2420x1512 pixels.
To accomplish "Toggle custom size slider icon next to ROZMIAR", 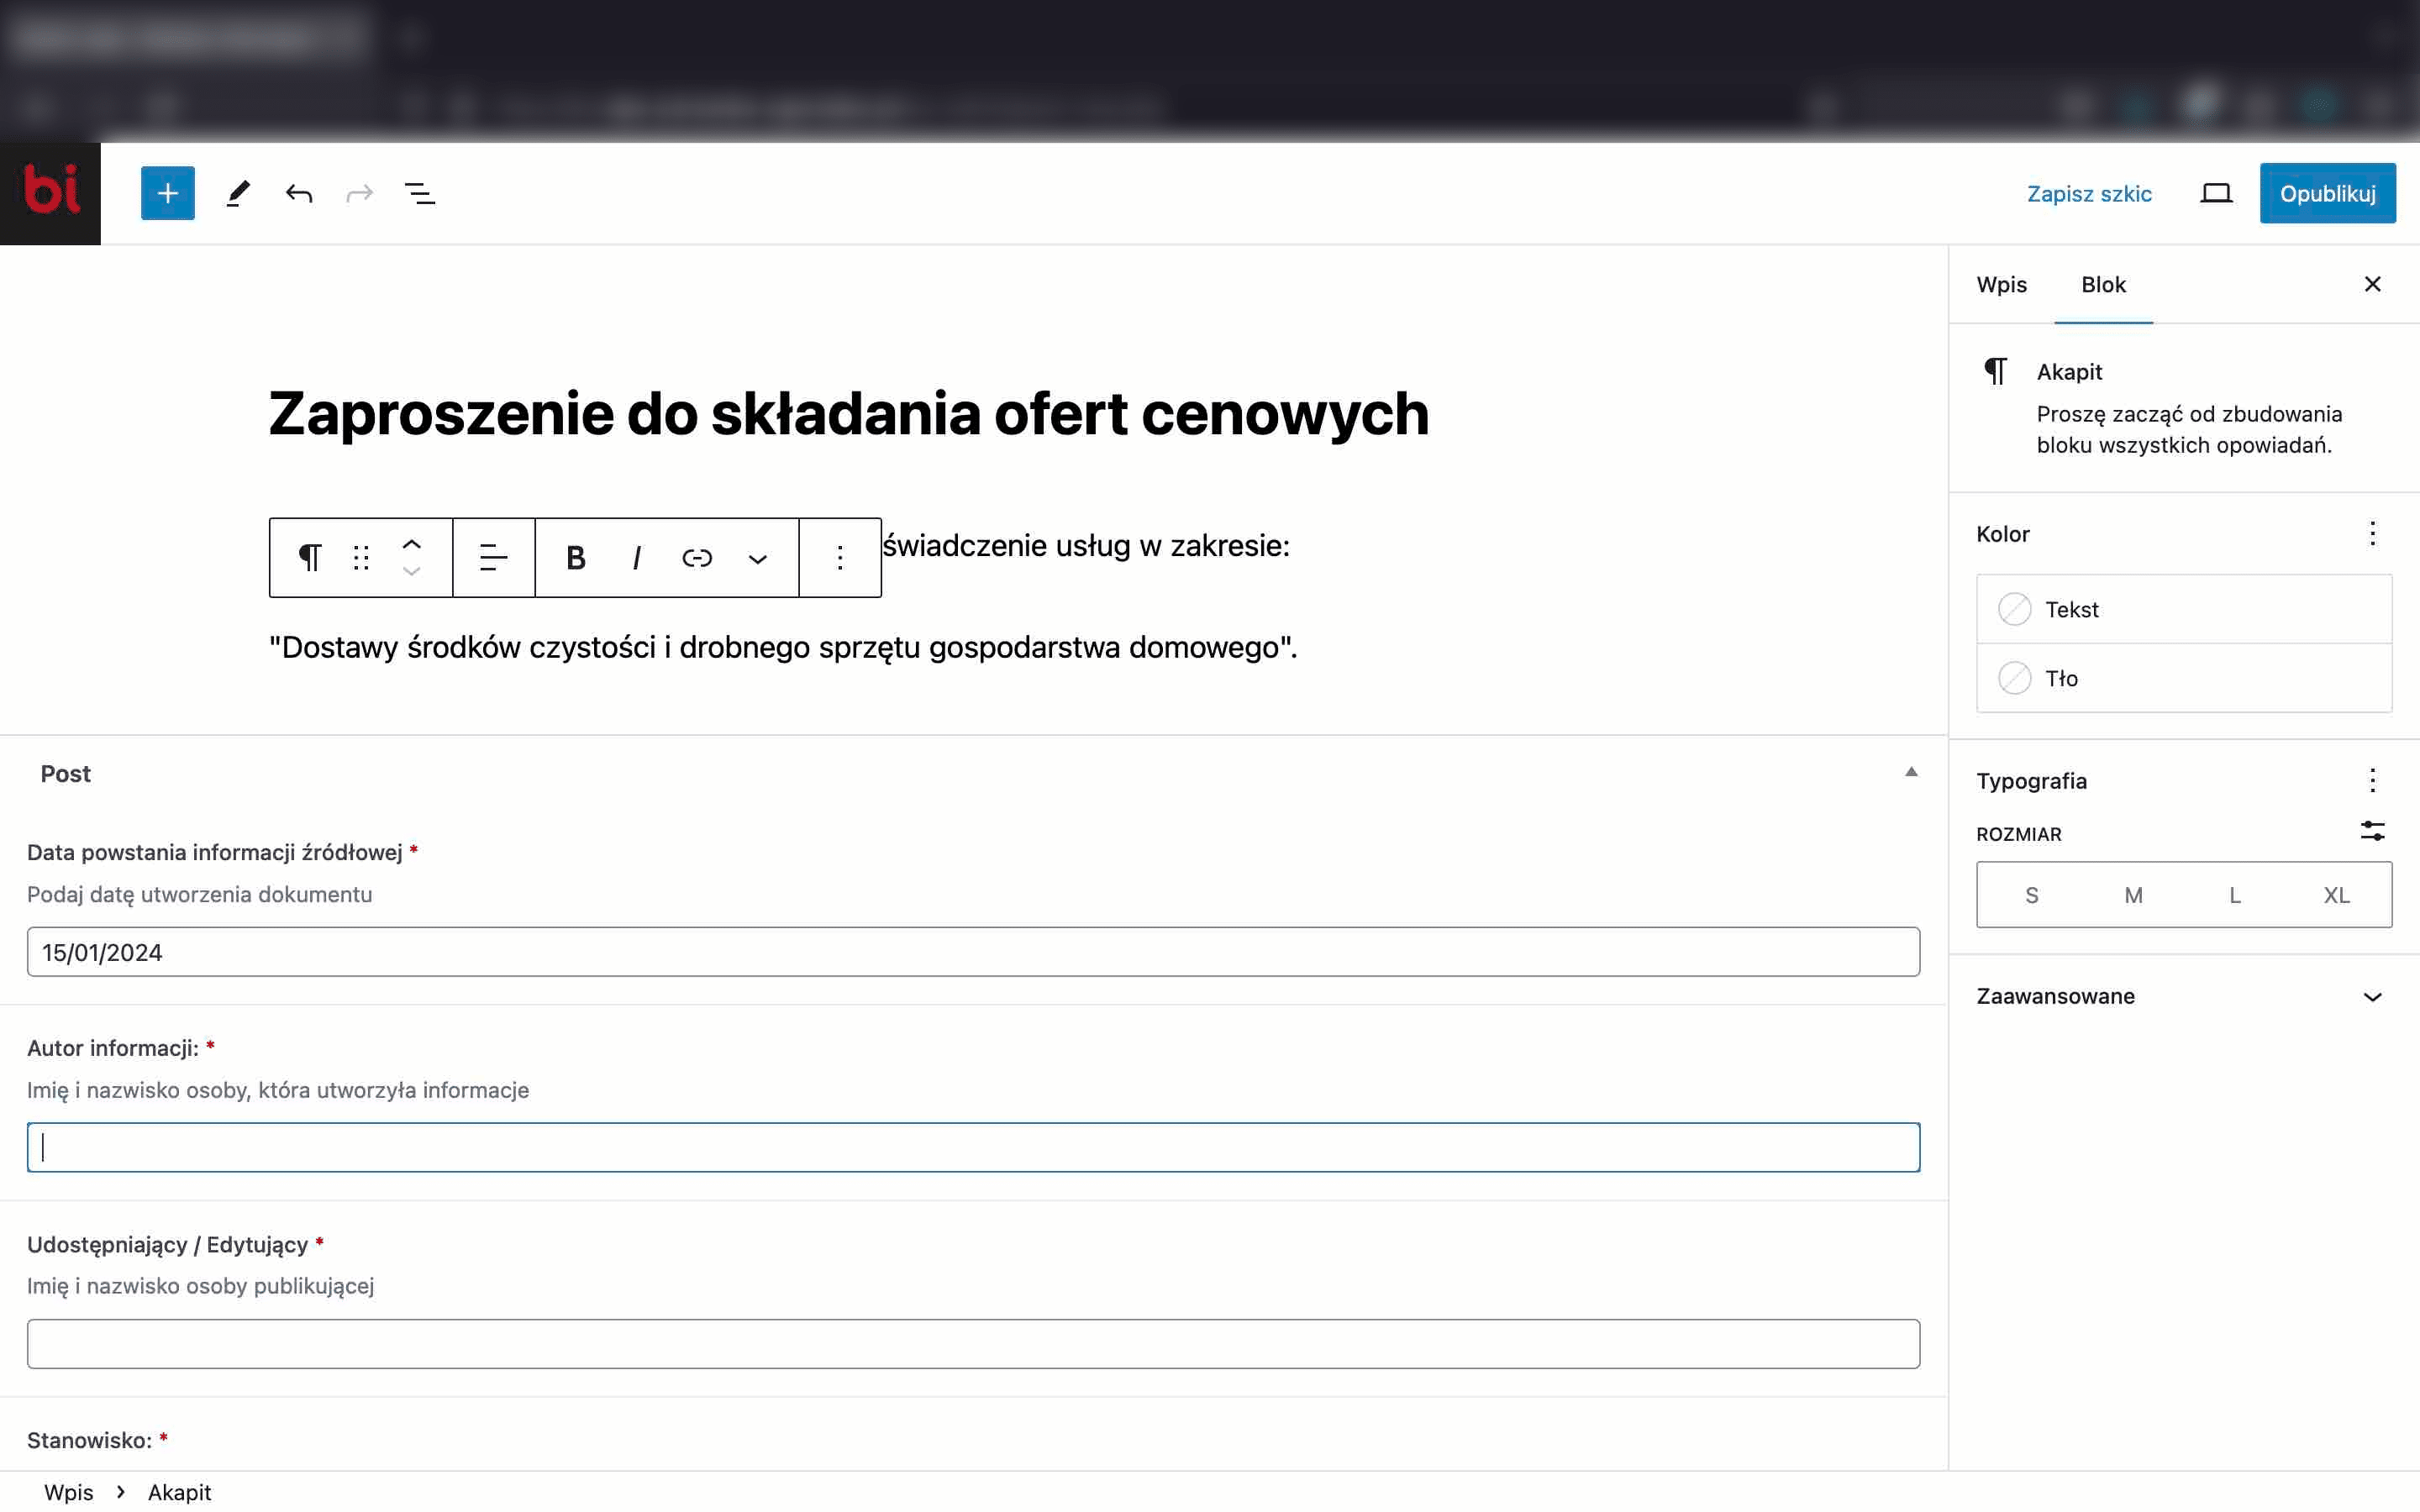I will click(2372, 831).
